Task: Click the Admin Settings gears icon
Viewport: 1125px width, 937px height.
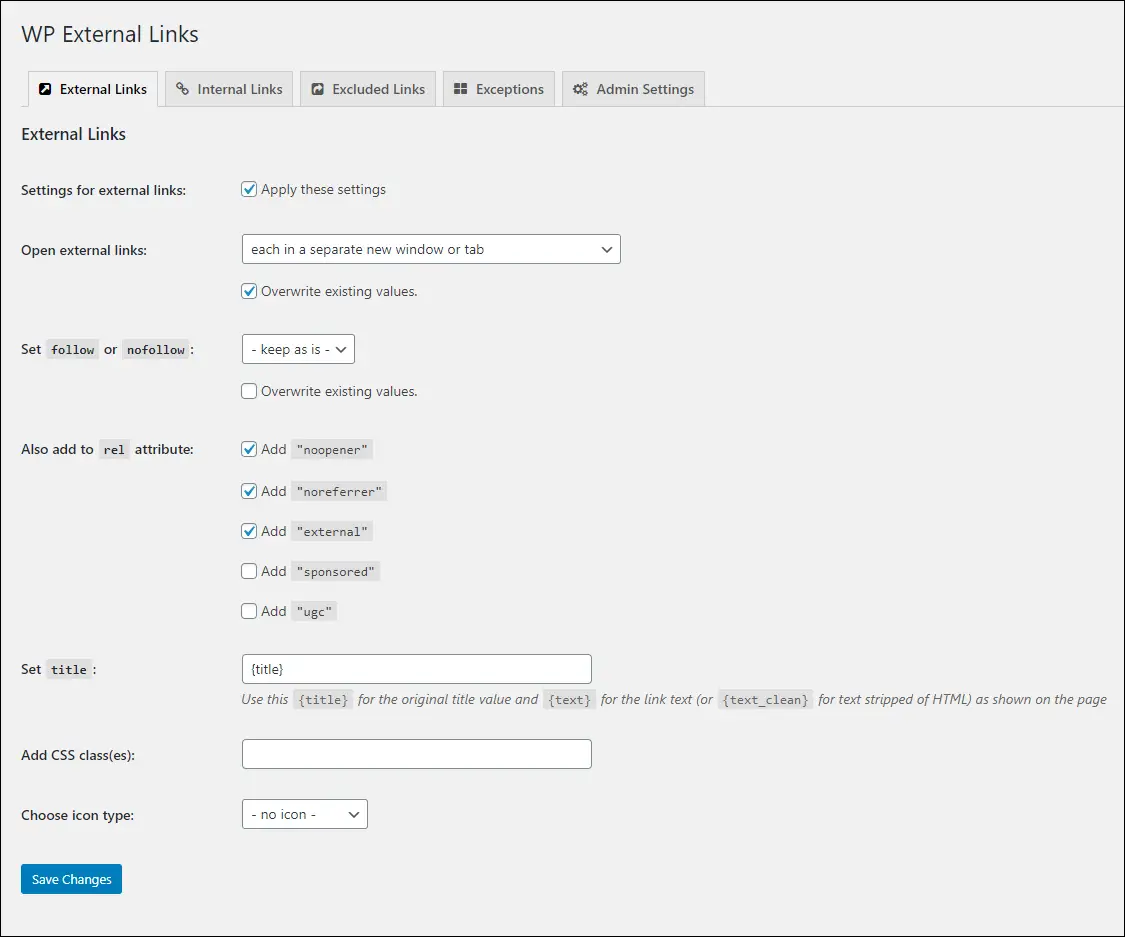Action: [x=580, y=89]
